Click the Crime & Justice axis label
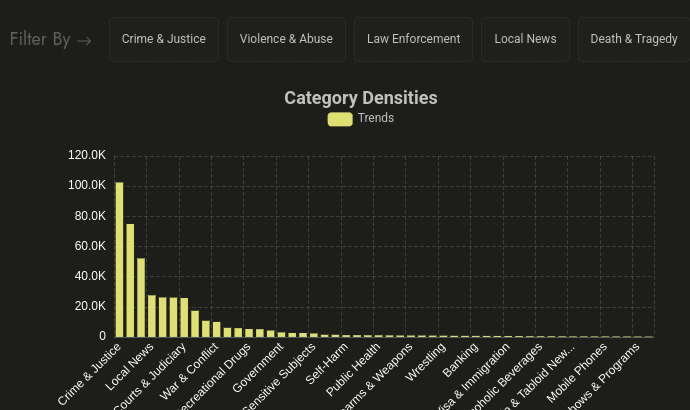Image resolution: width=690 pixels, height=410 pixels. pos(89,374)
